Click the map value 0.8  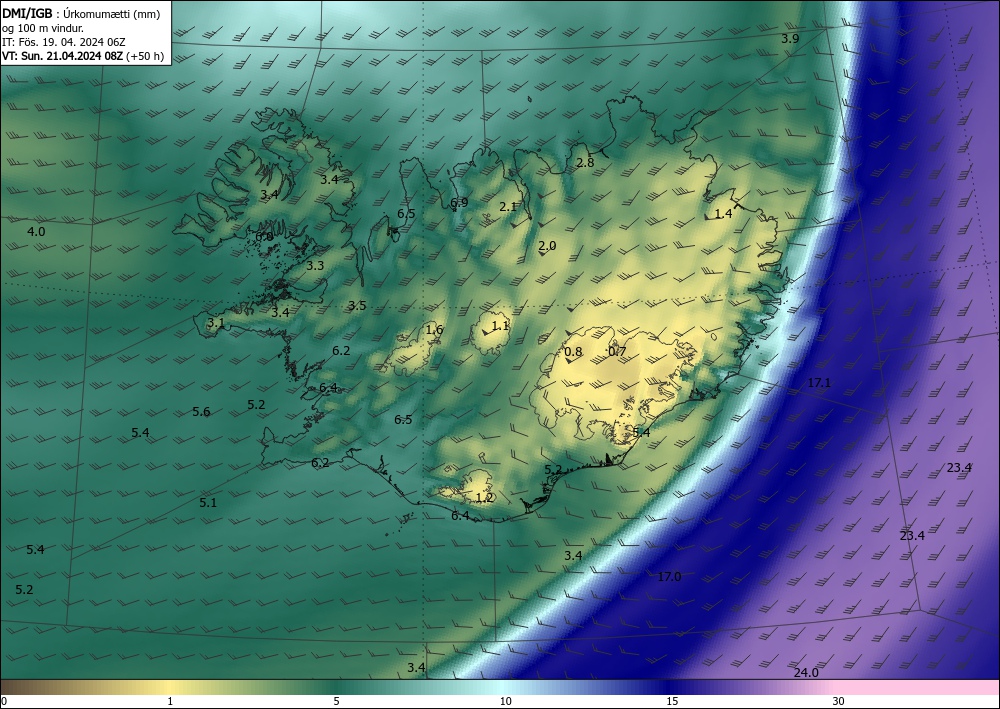[x=574, y=351]
